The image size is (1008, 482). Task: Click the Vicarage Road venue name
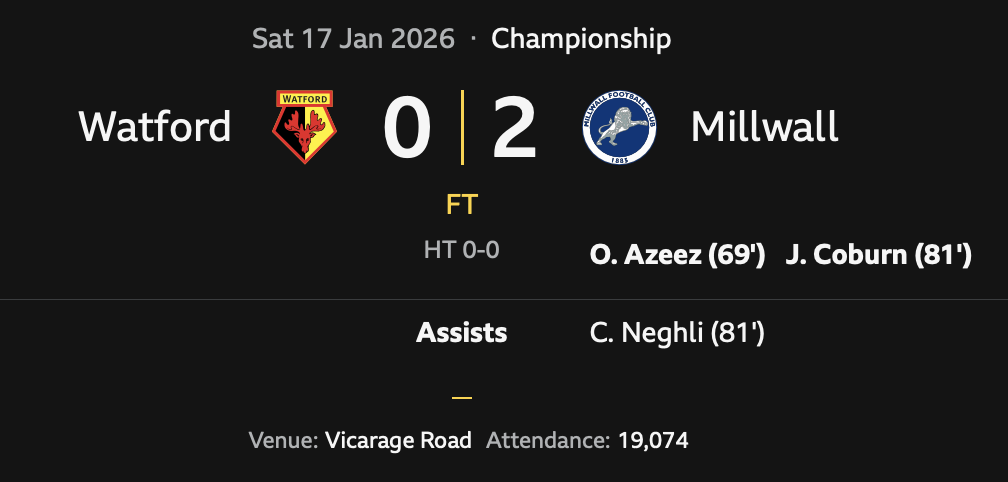tap(398, 440)
